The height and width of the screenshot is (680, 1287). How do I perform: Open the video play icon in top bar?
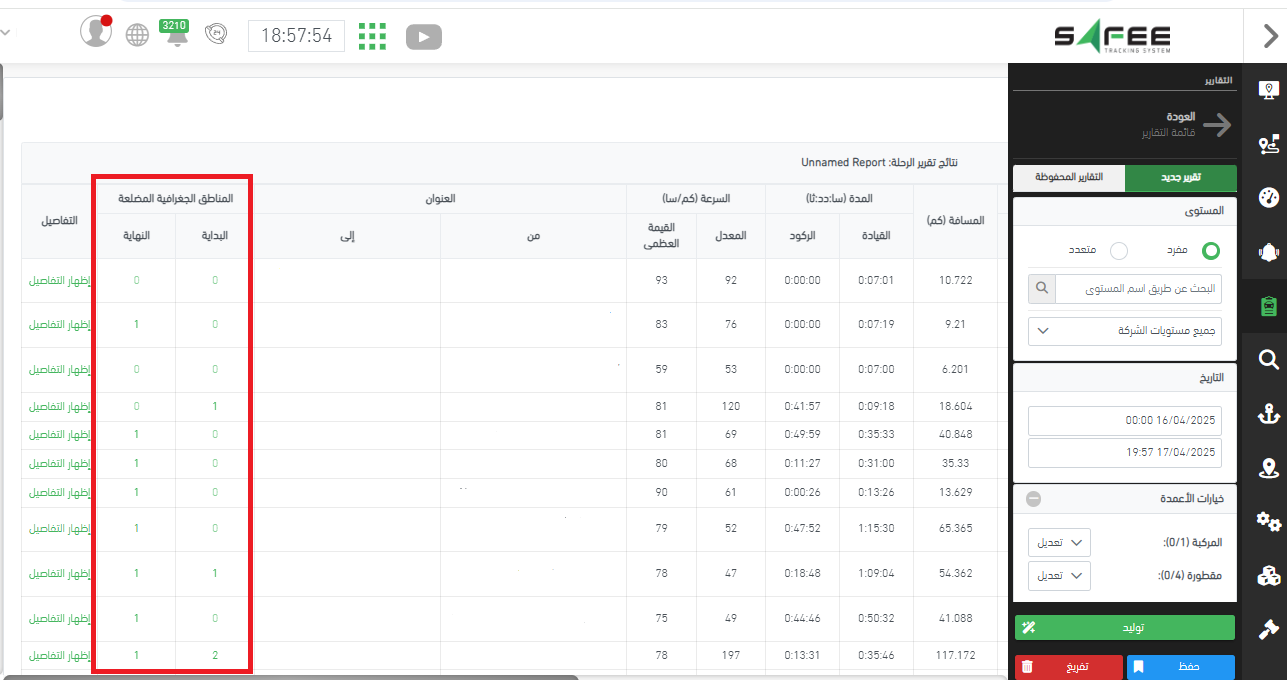[x=423, y=37]
